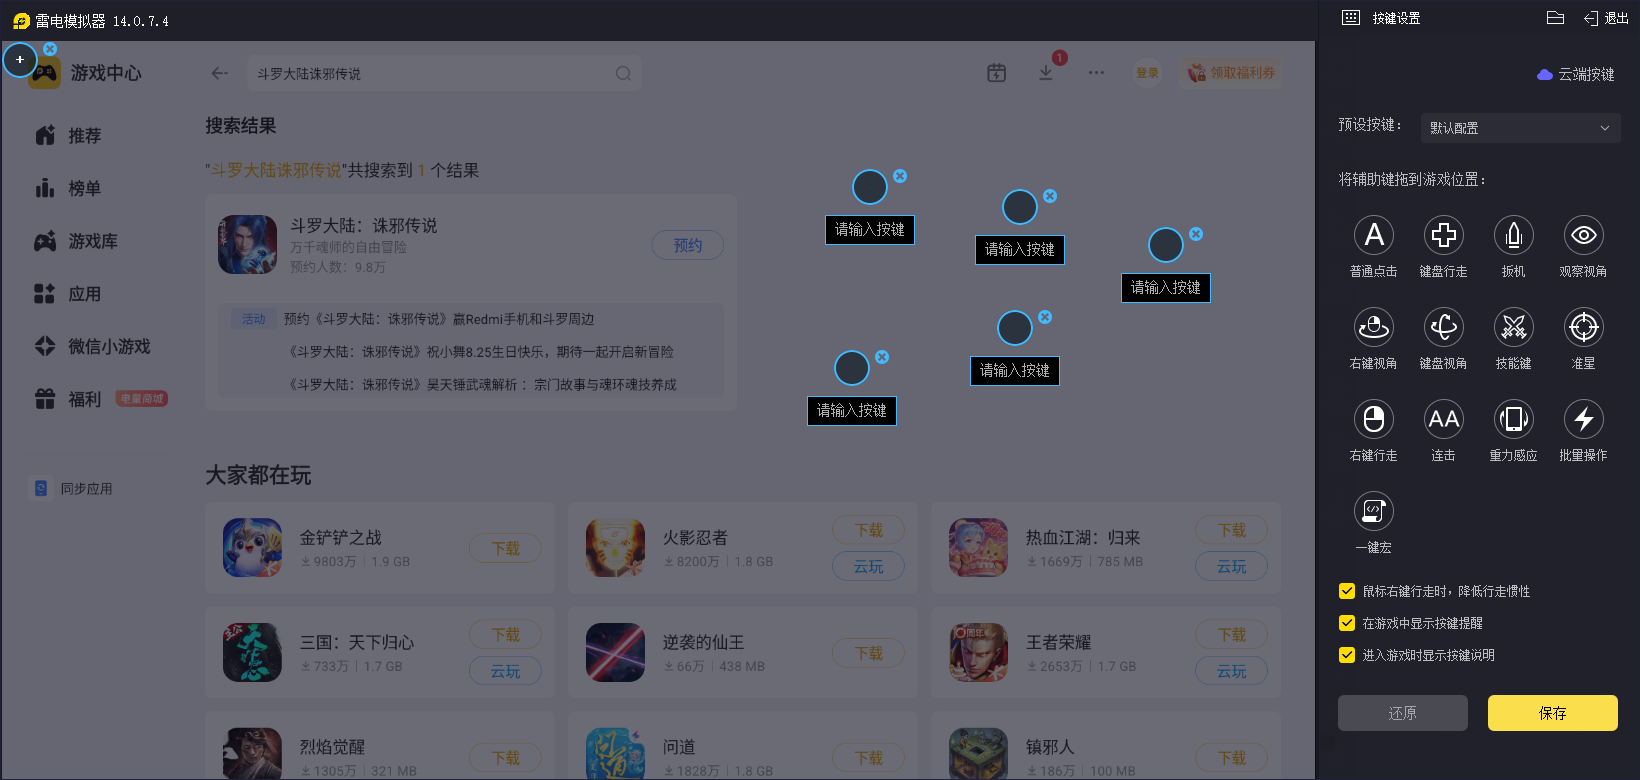The width and height of the screenshot is (1640, 780).
Task: Click the 还原 reset button
Action: tap(1403, 713)
